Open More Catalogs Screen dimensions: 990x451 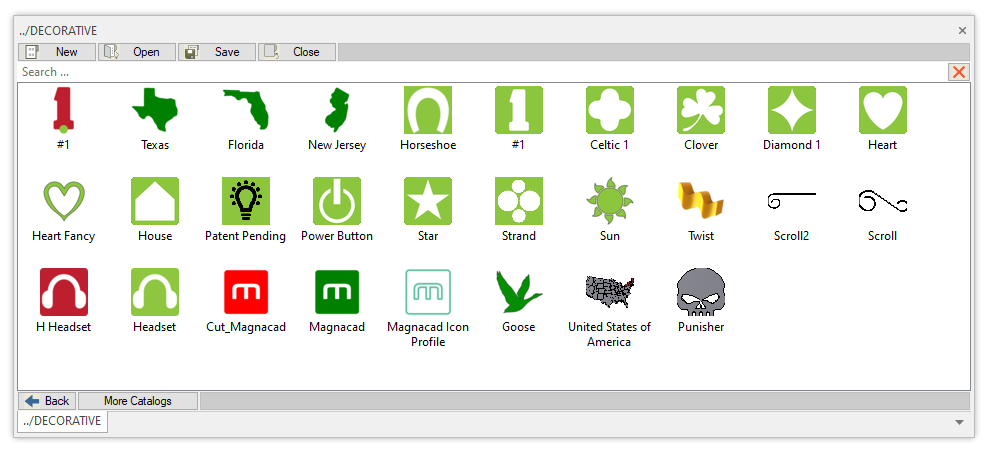[137, 401]
